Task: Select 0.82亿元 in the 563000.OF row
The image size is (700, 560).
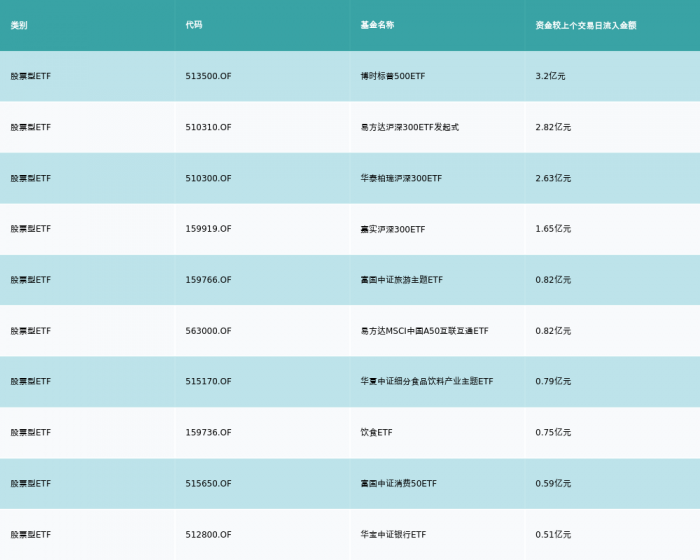Action: pyautogui.click(x=553, y=331)
